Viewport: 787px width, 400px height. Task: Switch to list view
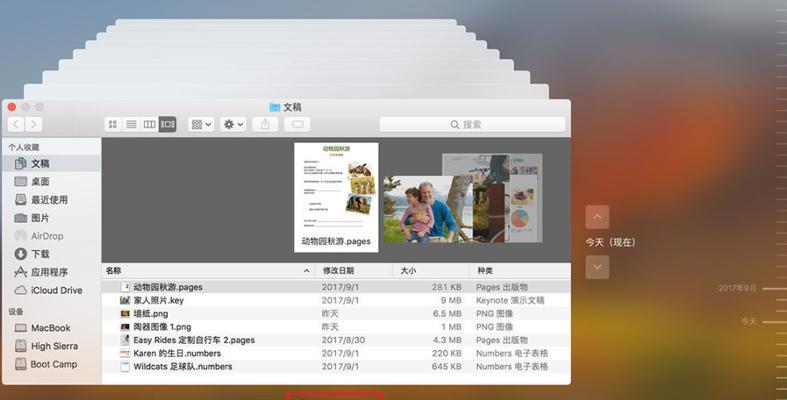(x=131, y=124)
